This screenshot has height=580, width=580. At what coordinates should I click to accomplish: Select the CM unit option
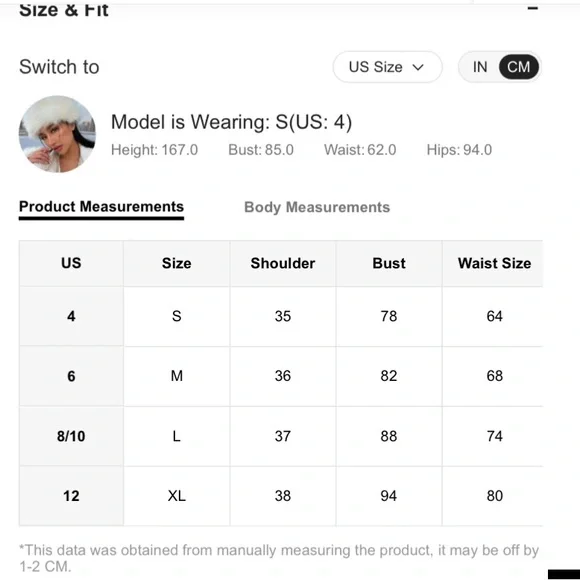pos(519,67)
